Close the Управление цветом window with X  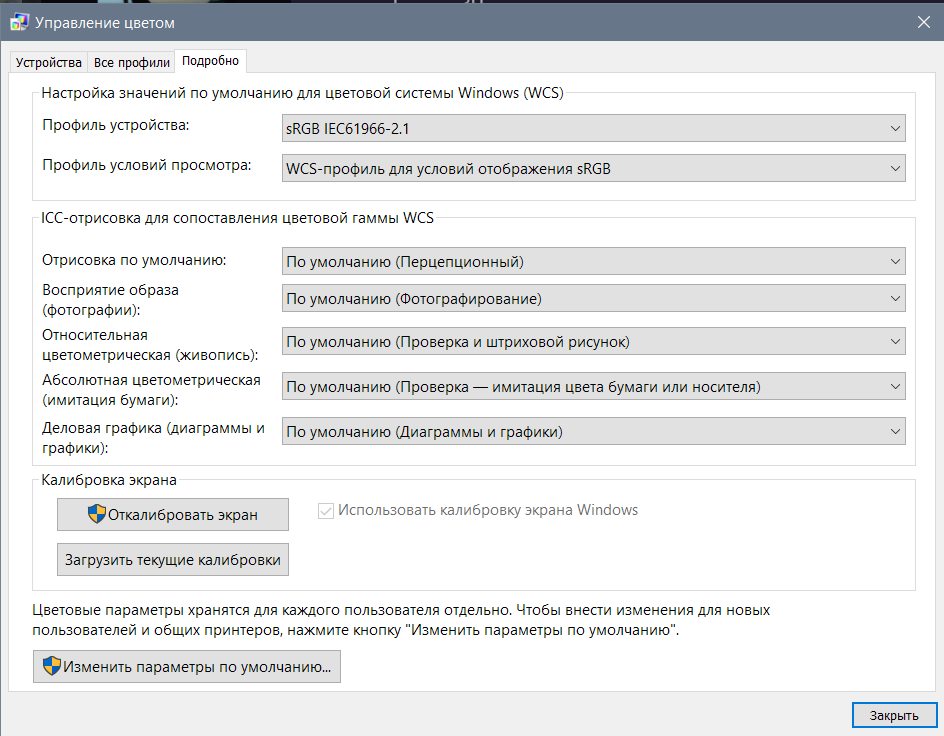point(922,20)
